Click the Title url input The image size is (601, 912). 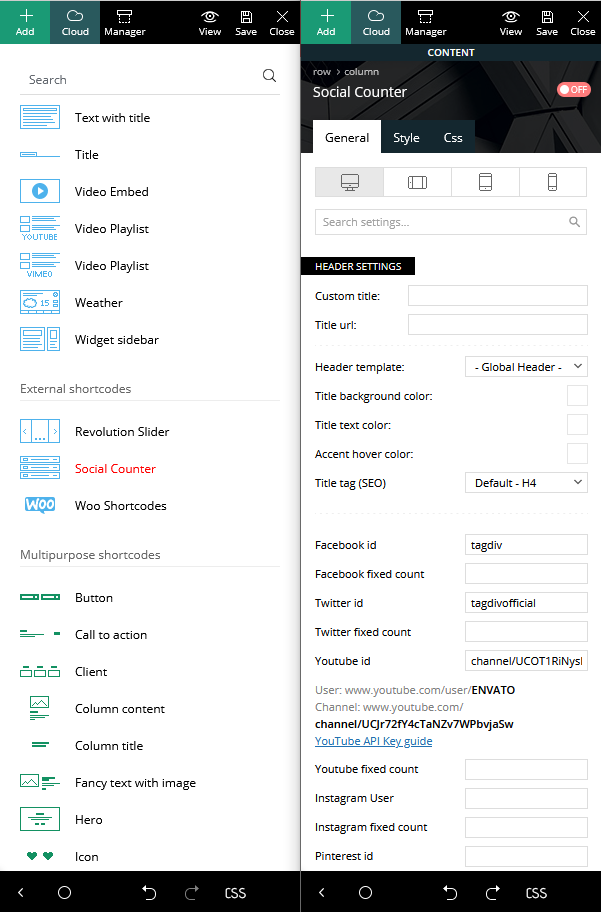(x=497, y=325)
